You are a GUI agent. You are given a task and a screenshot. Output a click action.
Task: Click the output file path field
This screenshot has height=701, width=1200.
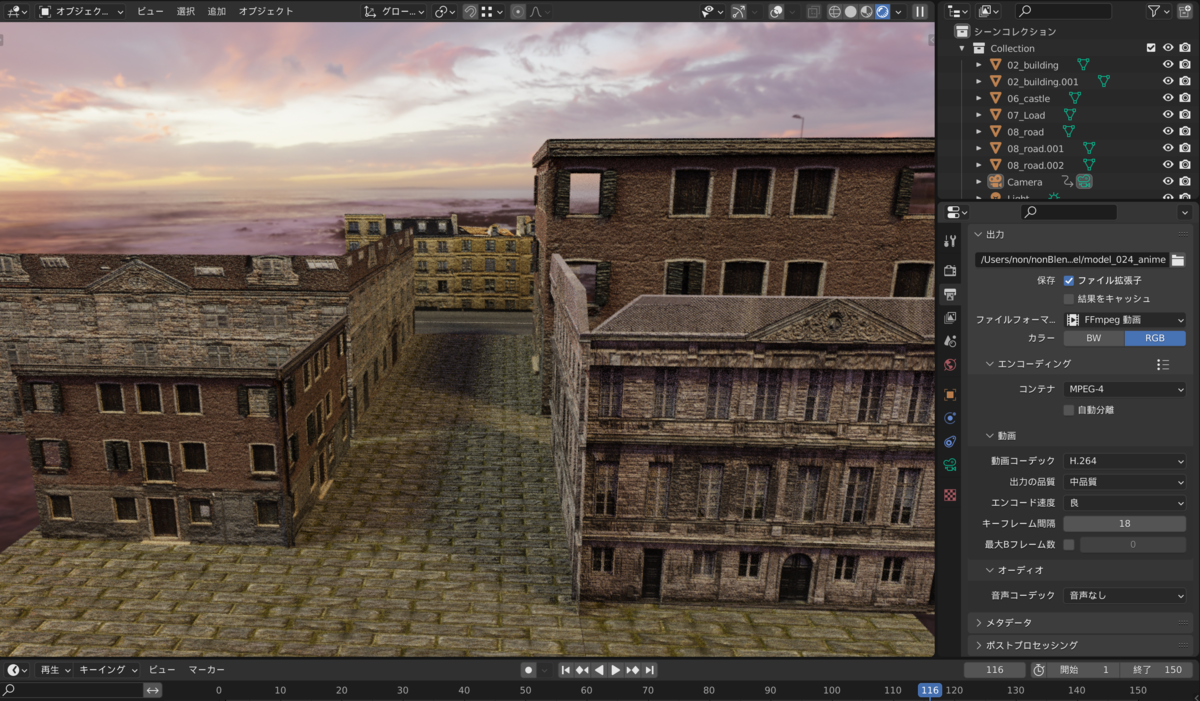pyautogui.click(x=1072, y=260)
